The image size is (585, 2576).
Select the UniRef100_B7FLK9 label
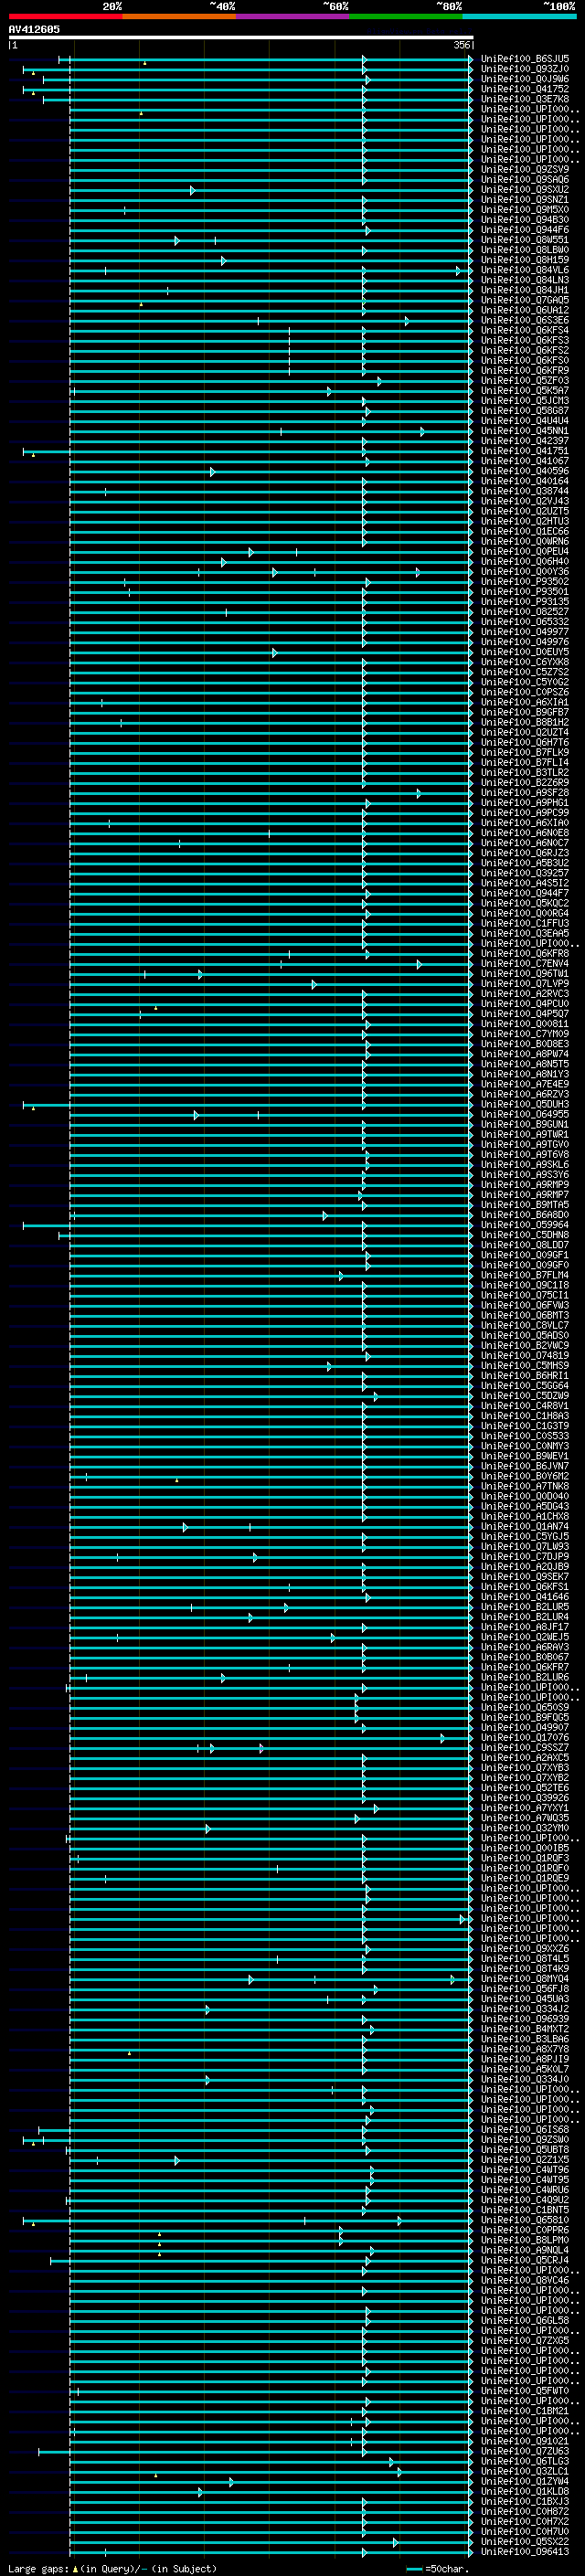pos(525,752)
